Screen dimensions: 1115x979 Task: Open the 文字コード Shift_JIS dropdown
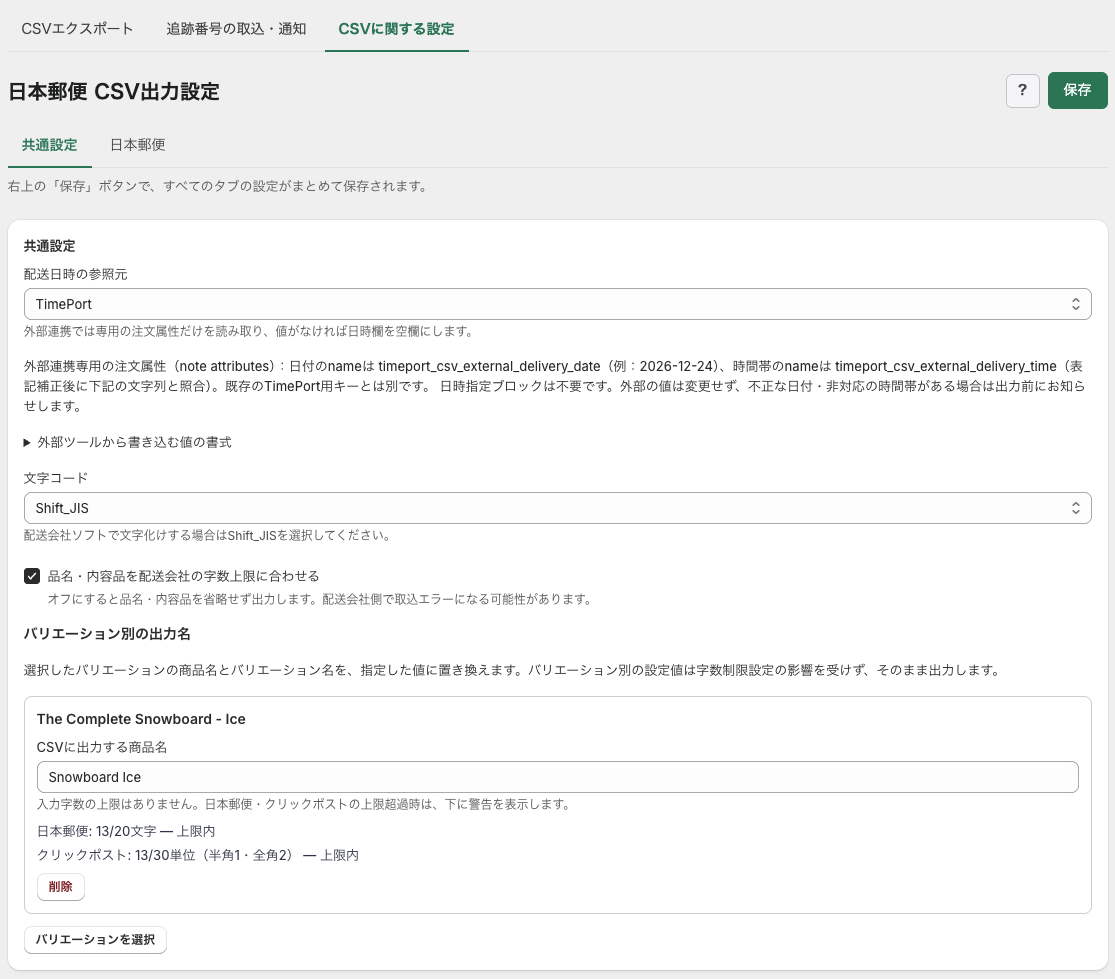tap(558, 508)
